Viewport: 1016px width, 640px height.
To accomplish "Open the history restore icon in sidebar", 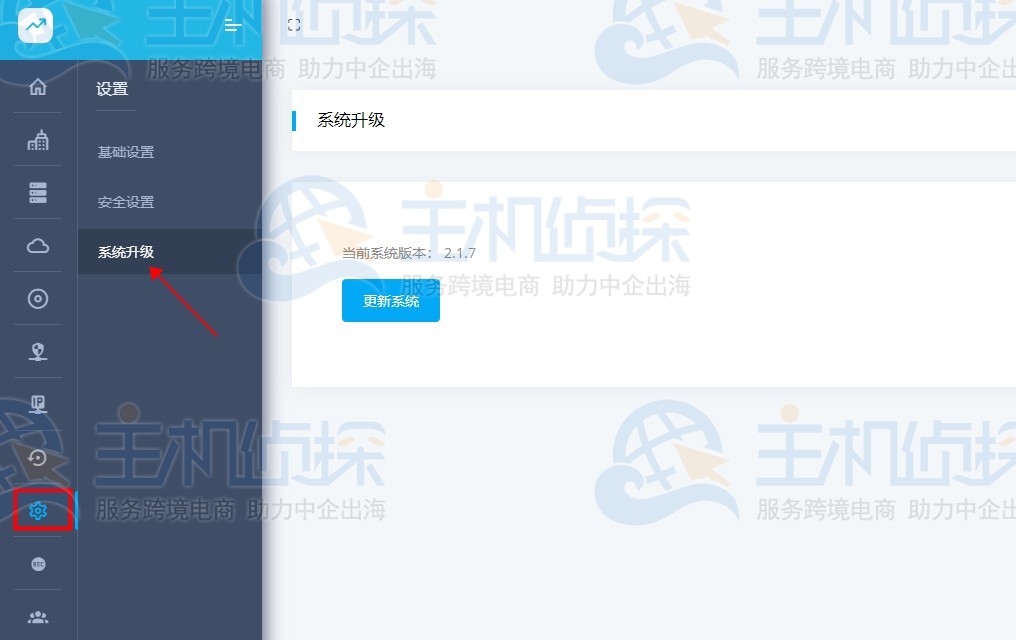I will click(x=37, y=457).
